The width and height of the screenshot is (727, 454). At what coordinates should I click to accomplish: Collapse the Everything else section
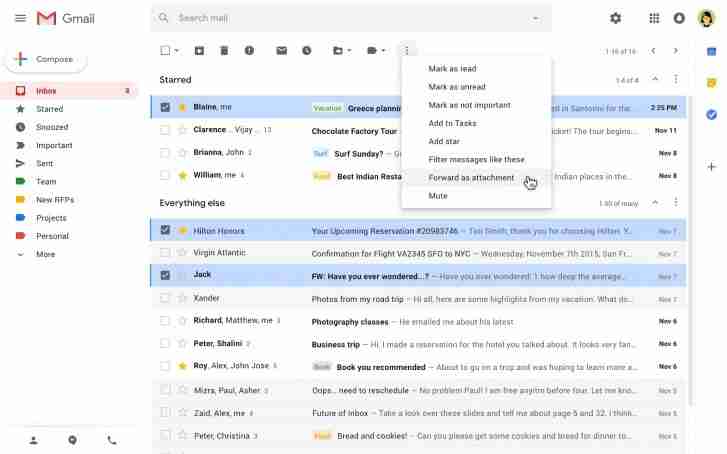tap(655, 202)
